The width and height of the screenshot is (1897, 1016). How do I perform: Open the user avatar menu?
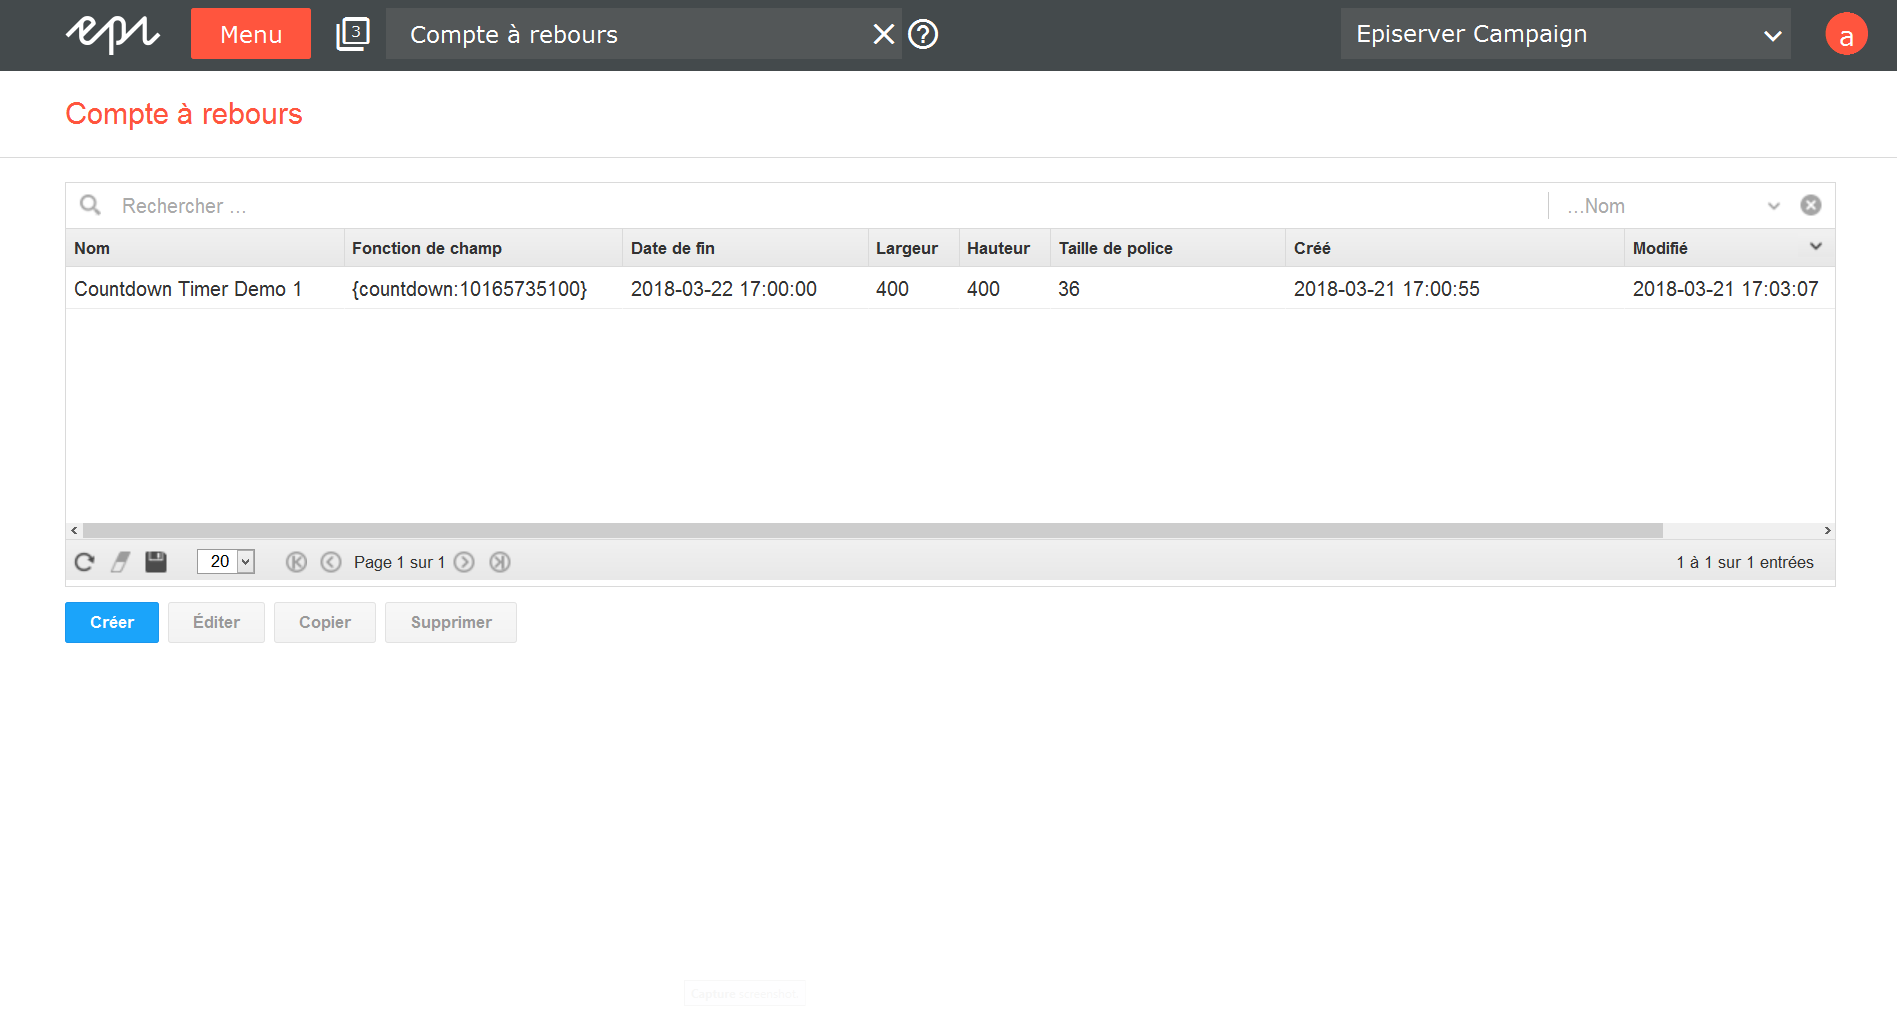(1846, 34)
